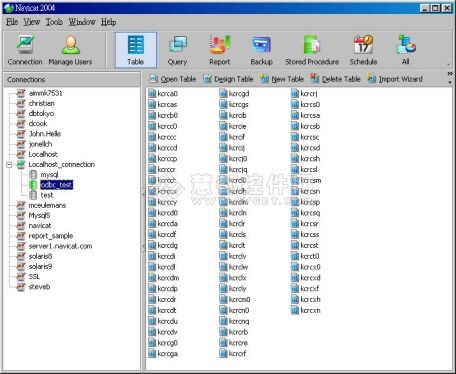The width and height of the screenshot is (456, 374).
Task: Collapse the Localhost_connection tree node
Action: (9, 164)
